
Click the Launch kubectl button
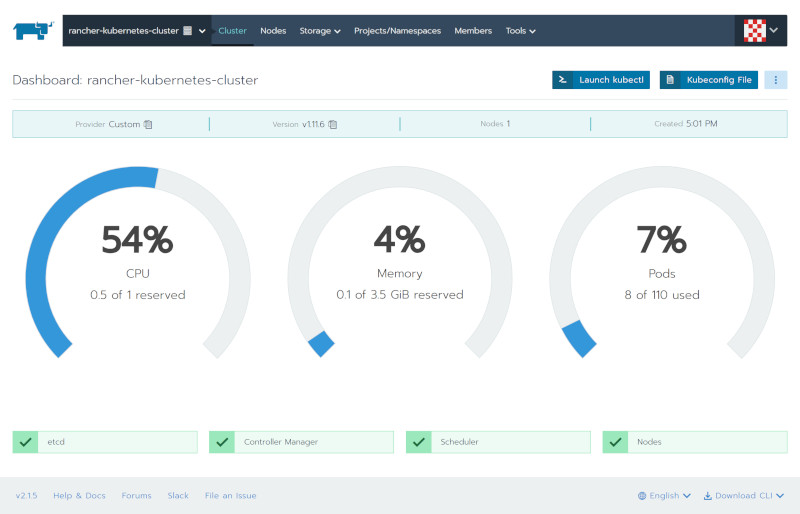(x=601, y=80)
